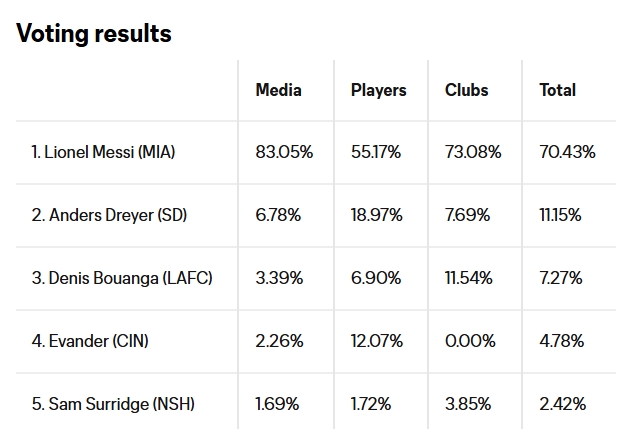Select the Media column header
The width and height of the screenshot is (629, 429).
(x=278, y=90)
